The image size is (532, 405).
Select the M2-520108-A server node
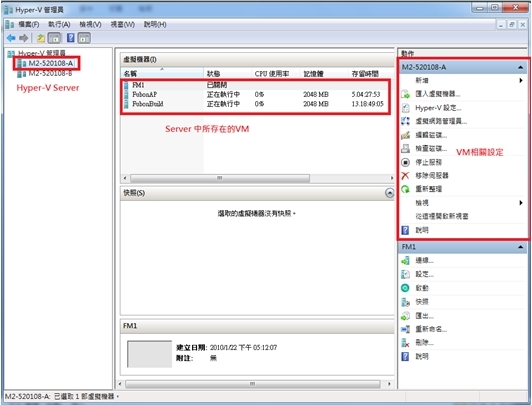coord(51,63)
